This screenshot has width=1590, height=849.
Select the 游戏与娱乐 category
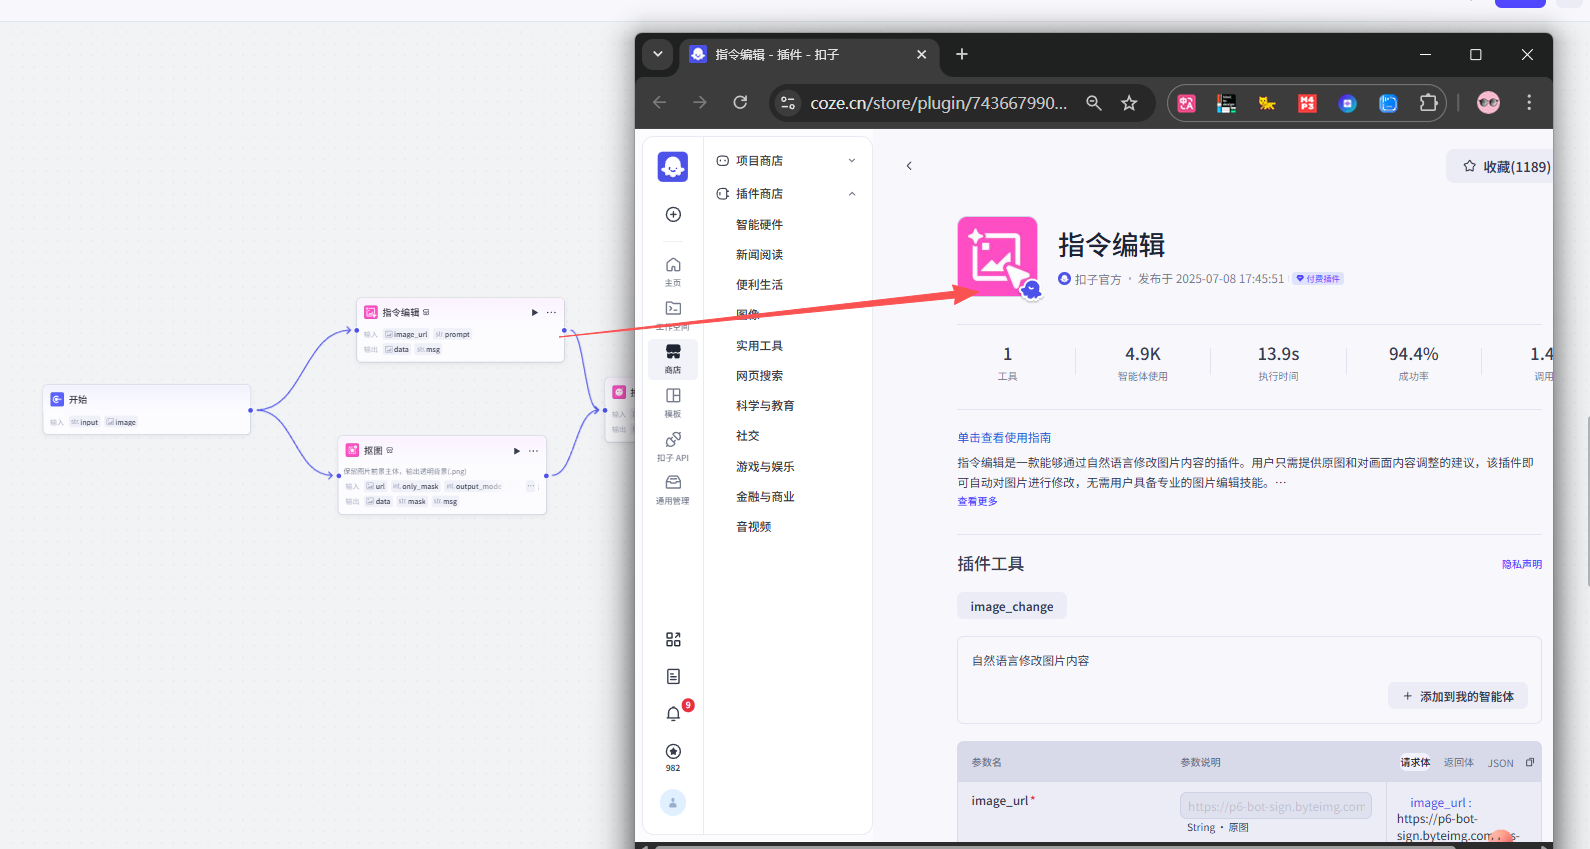tap(765, 466)
